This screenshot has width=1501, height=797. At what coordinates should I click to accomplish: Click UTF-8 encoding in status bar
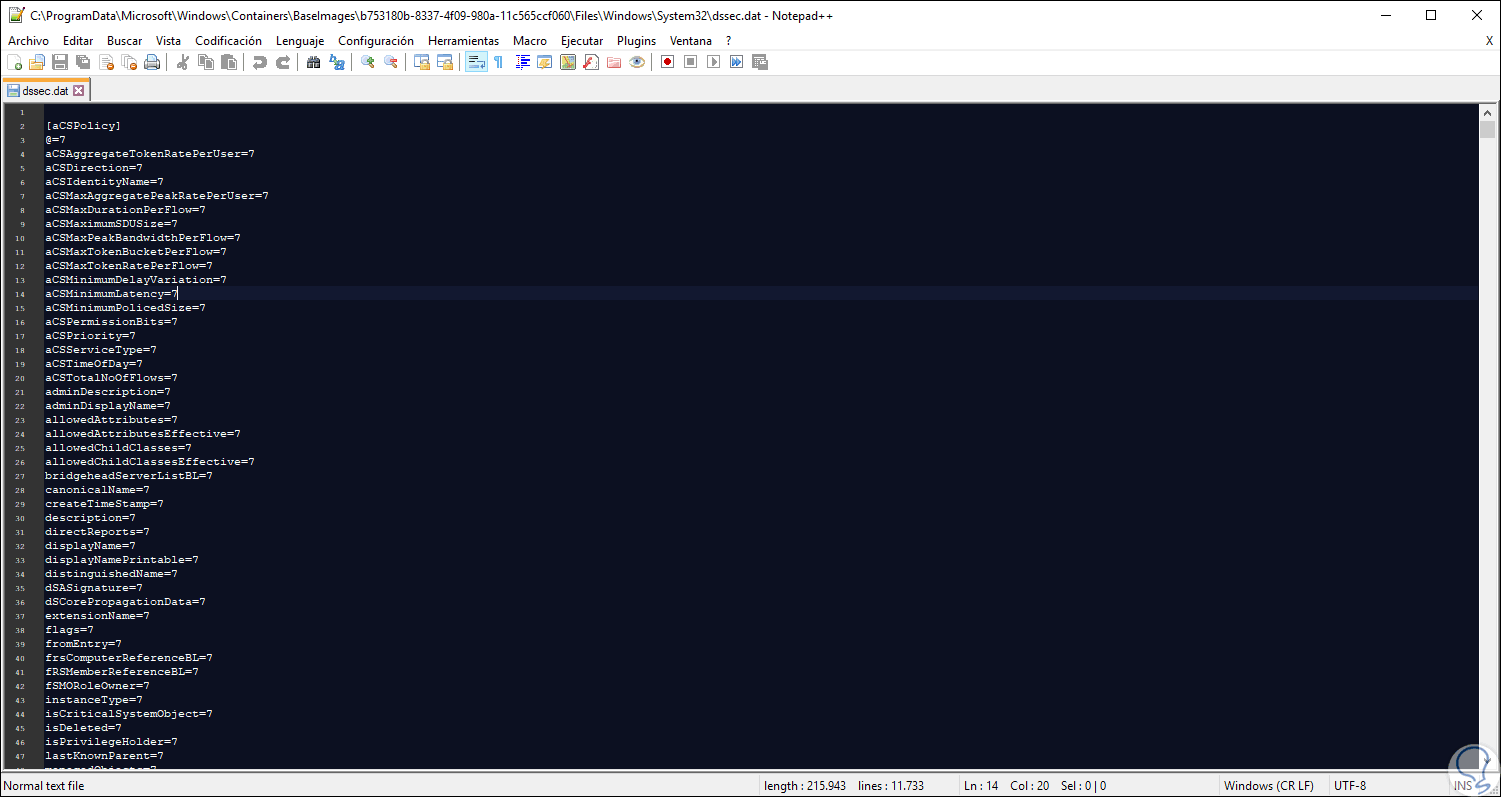point(1349,786)
